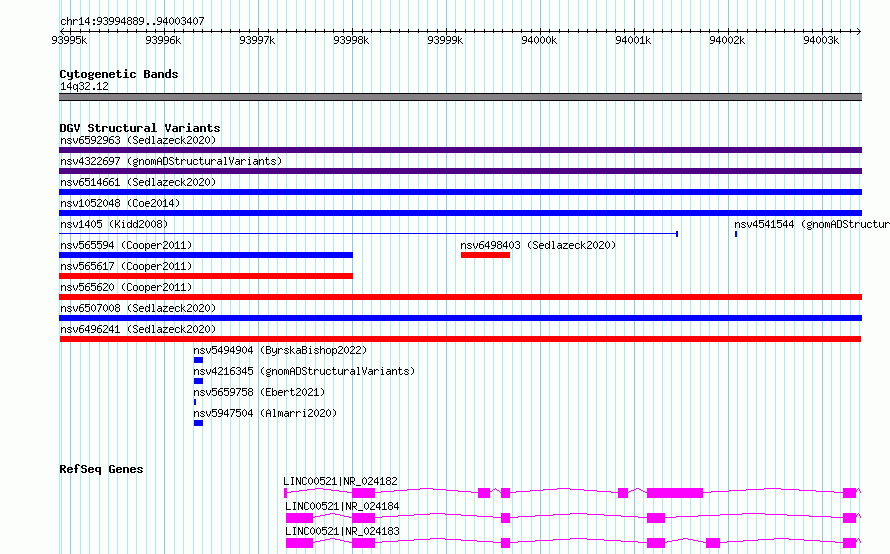Click the RefSeq Genes track title
Screen dimensions: 890x554
[x=101, y=469]
